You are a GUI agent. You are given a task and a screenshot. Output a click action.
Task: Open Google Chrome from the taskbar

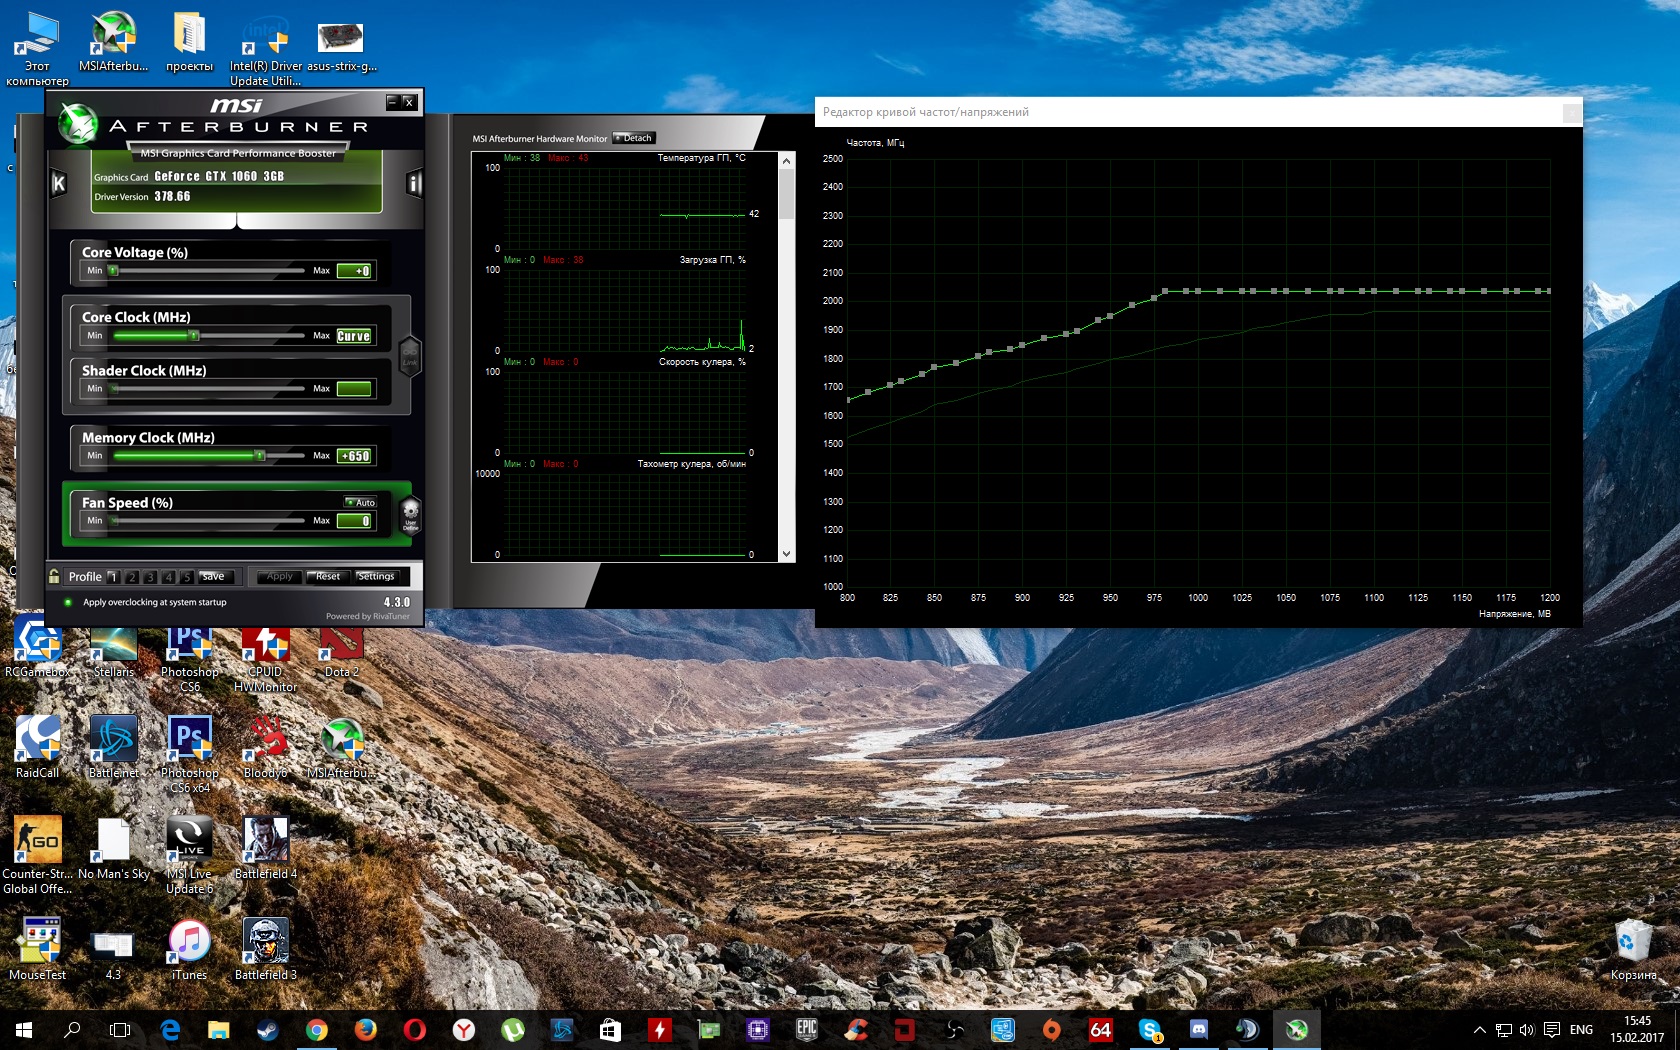[316, 1030]
